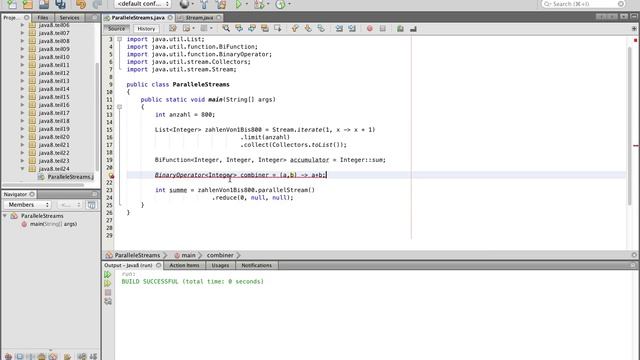
Task: Collapse the imports fold at line 3
Action: pyautogui.click(x=119, y=39)
